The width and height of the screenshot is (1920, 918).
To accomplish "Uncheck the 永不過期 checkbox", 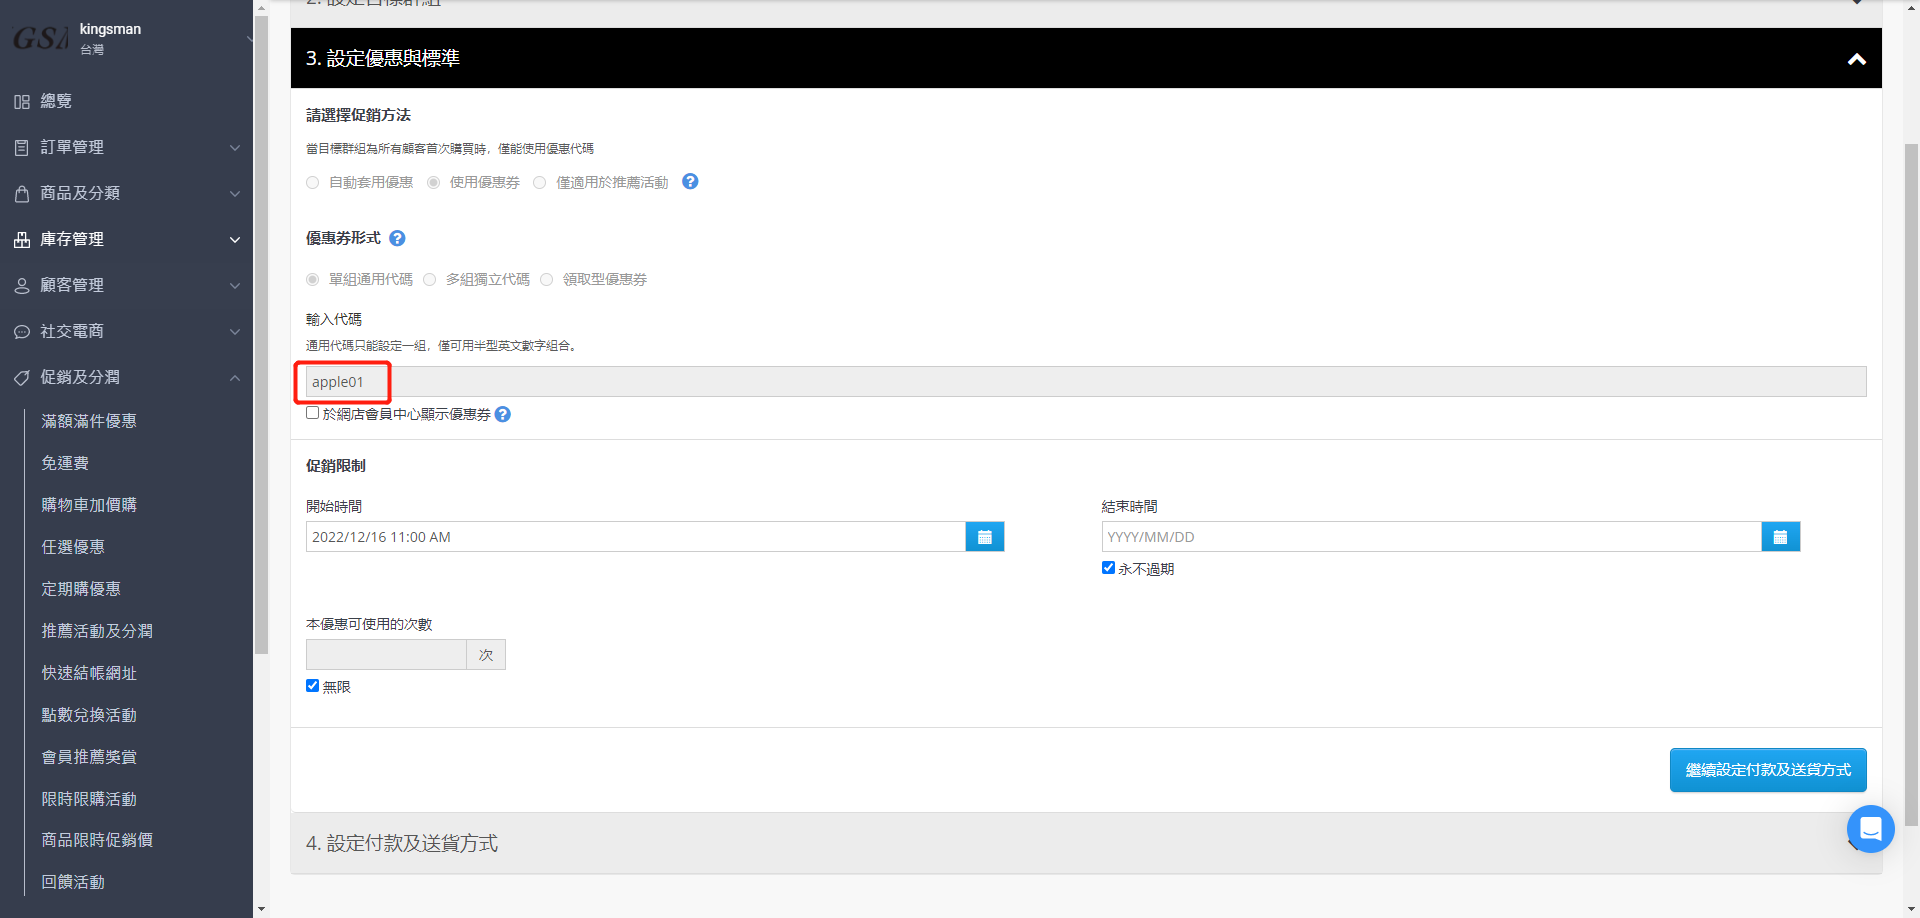I will (1108, 568).
